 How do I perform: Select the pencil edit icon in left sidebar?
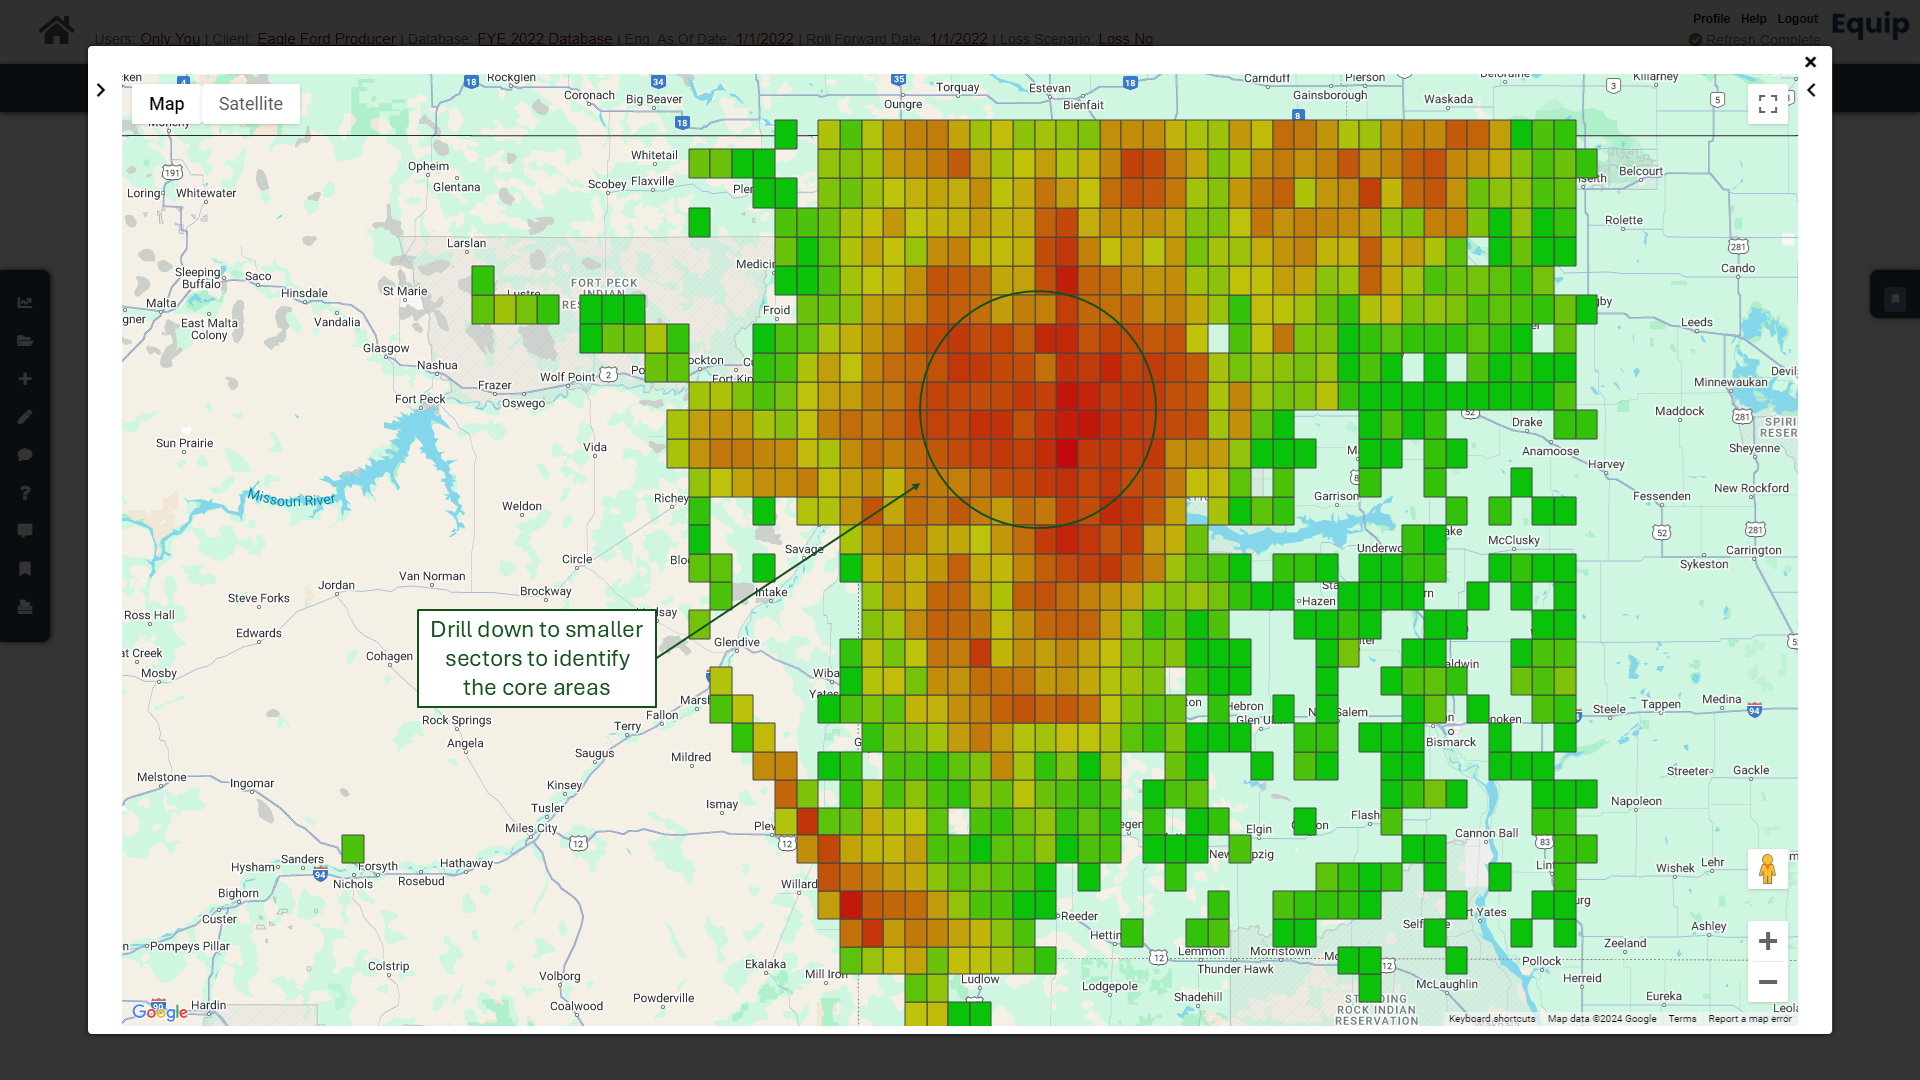pos(25,416)
